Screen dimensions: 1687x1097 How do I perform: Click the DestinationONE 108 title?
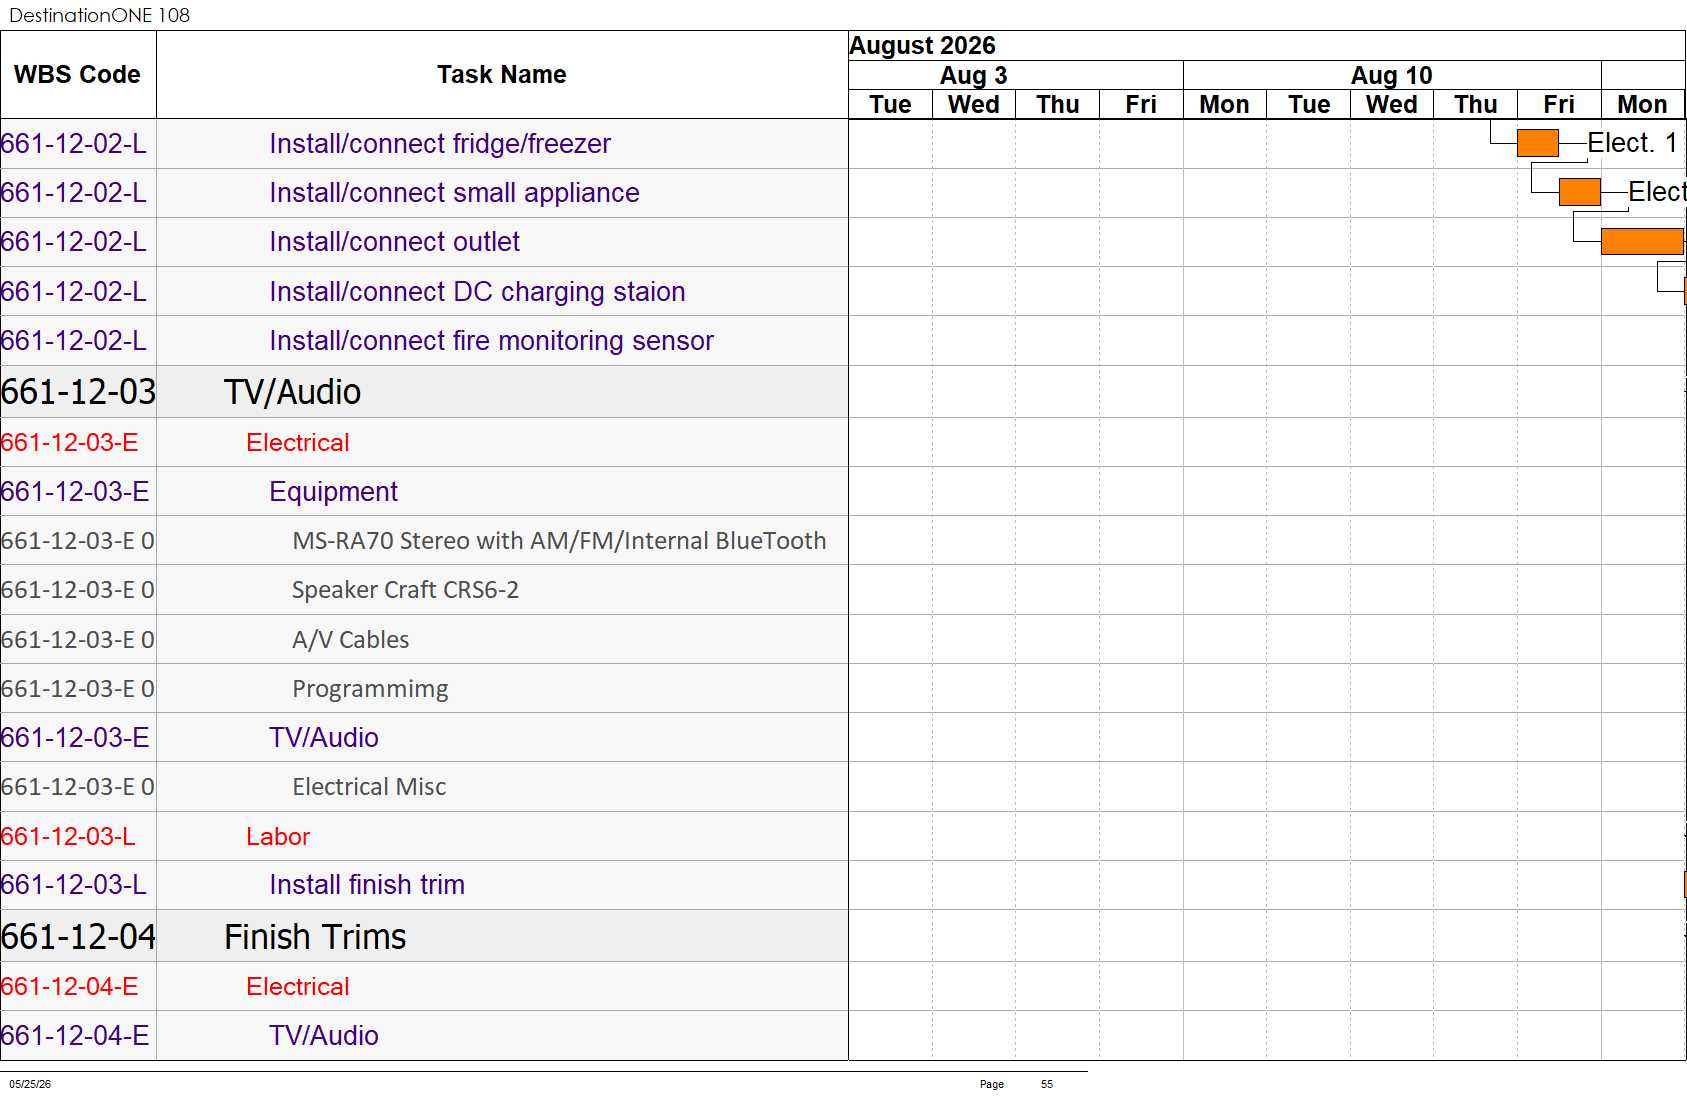point(99,15)
